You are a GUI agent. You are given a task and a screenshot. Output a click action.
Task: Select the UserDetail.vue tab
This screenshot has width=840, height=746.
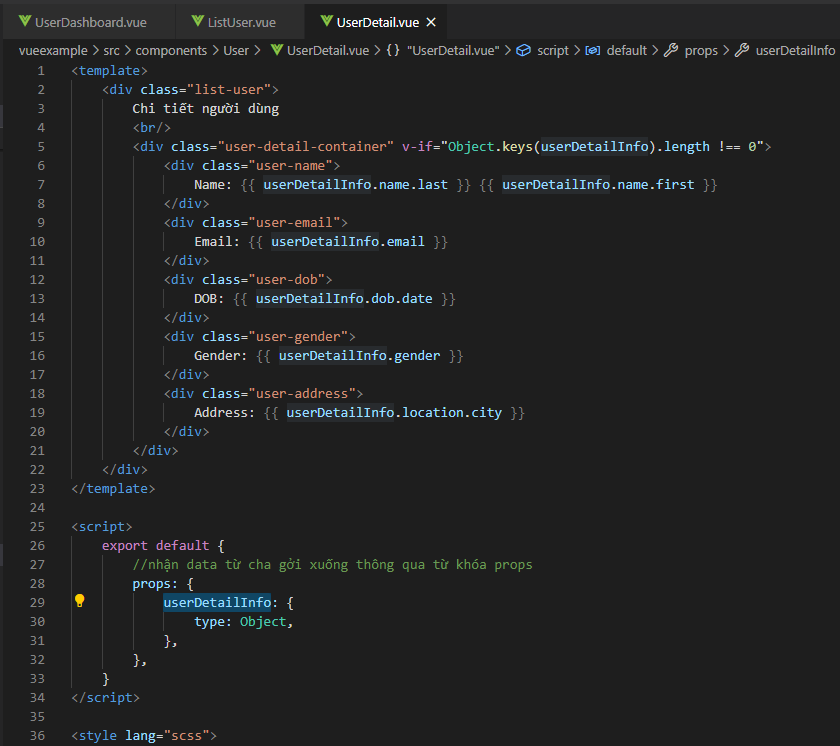[377, 22]
